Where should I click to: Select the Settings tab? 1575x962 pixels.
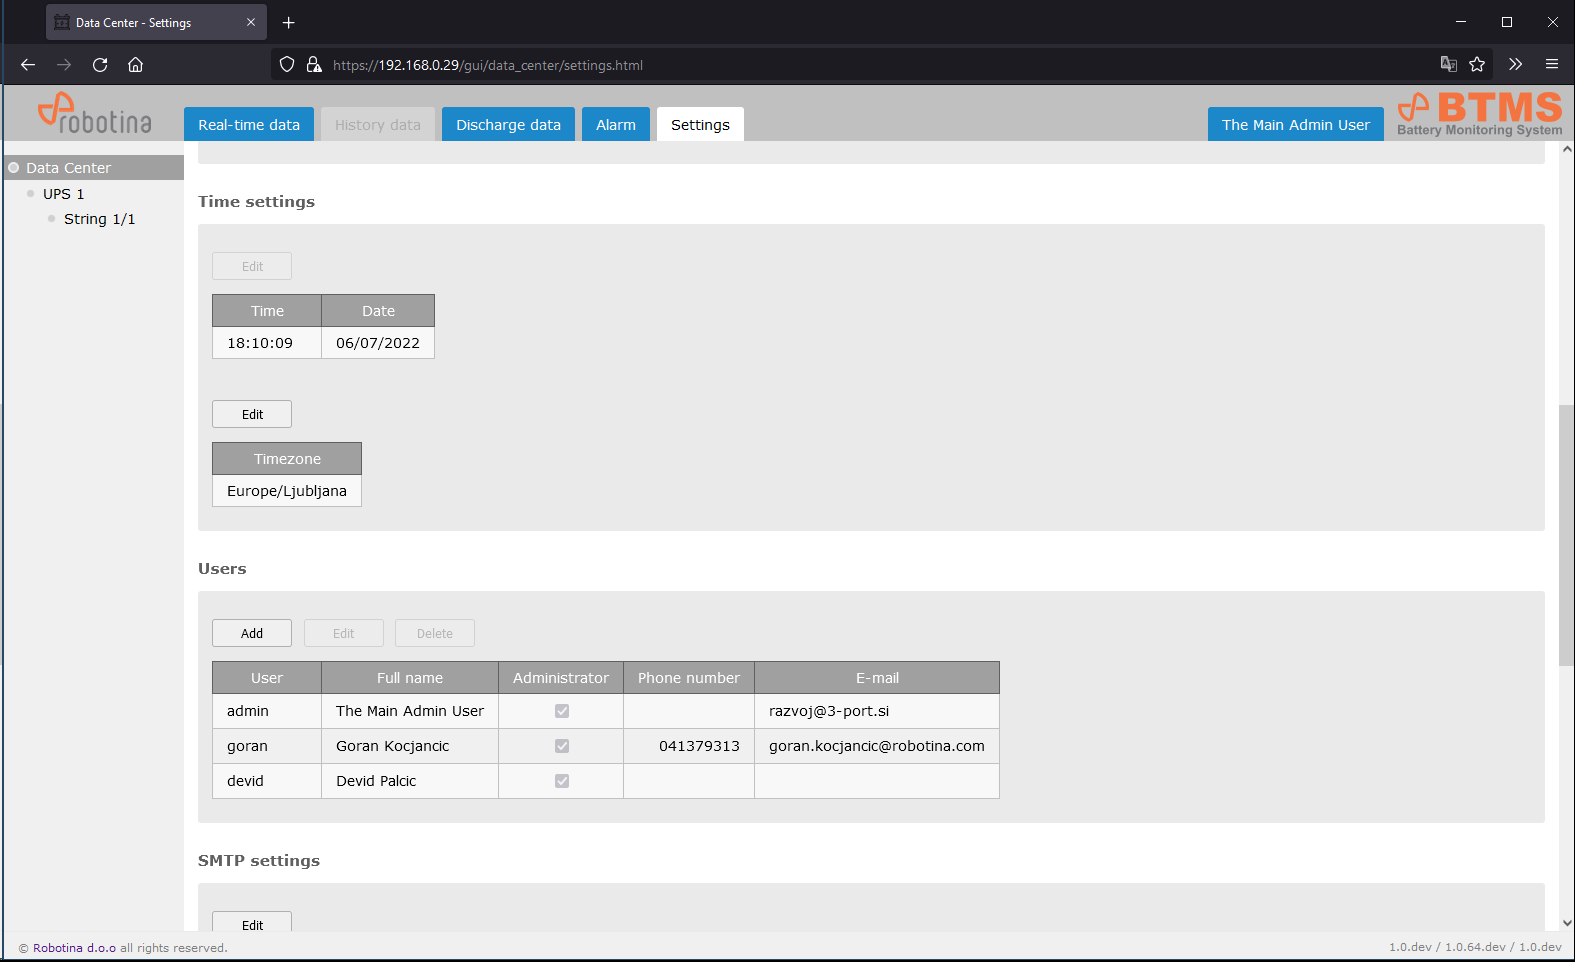coord(700,124)
